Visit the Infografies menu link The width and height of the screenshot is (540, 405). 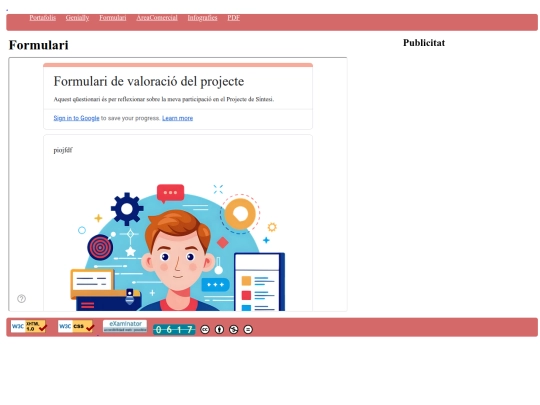coord(202,18)
